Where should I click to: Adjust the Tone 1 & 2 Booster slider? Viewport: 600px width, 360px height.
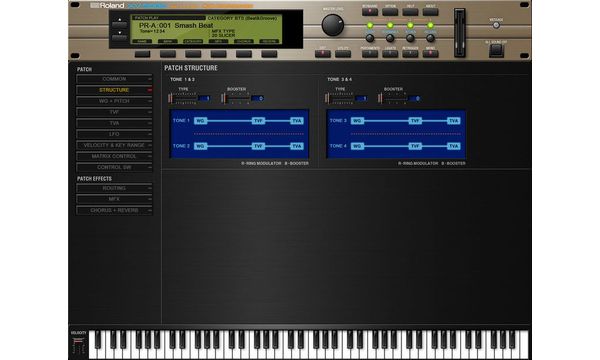tap(235, 98)
